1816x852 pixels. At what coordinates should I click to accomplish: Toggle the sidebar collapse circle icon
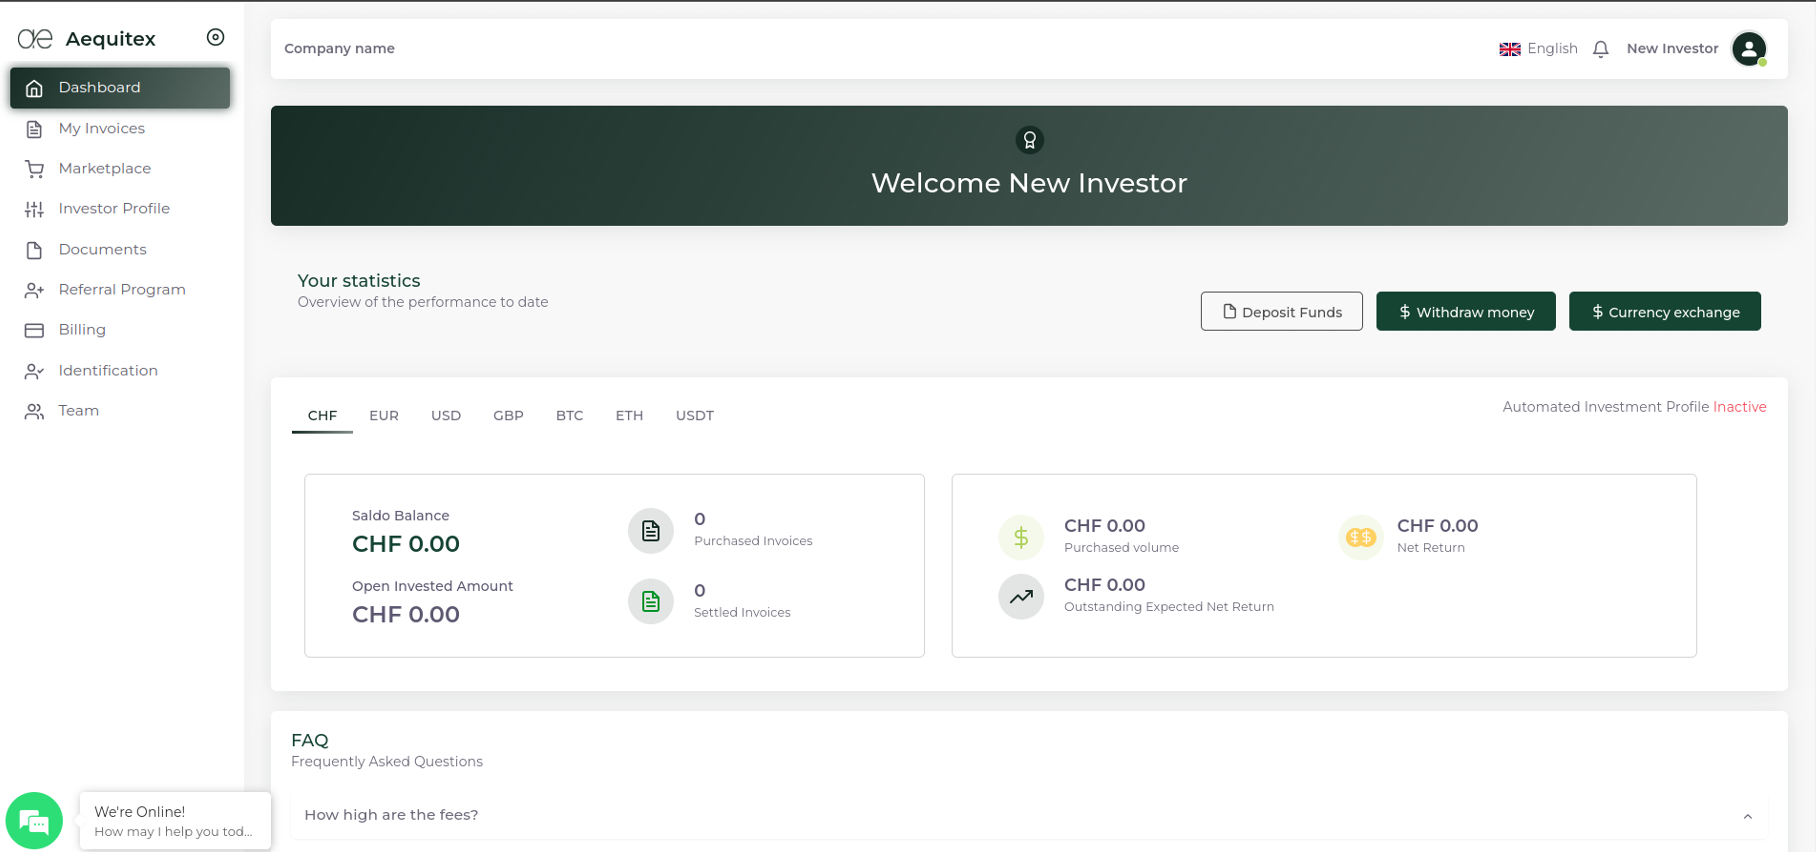[x=215, y=37]
